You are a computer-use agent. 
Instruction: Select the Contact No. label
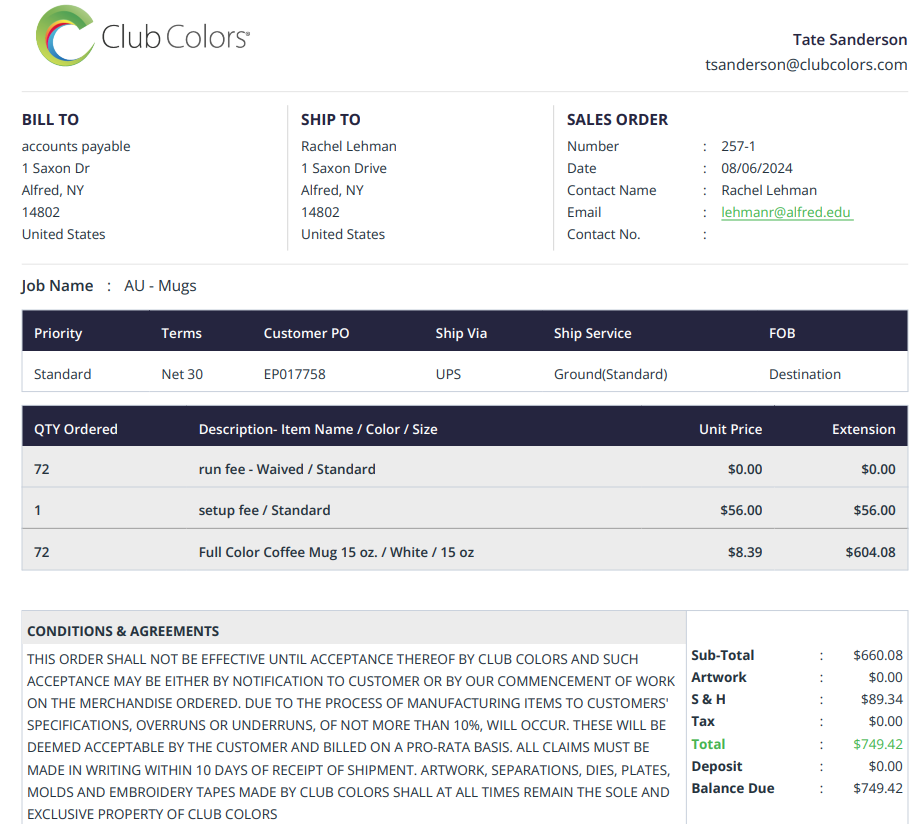pos(603,235)
